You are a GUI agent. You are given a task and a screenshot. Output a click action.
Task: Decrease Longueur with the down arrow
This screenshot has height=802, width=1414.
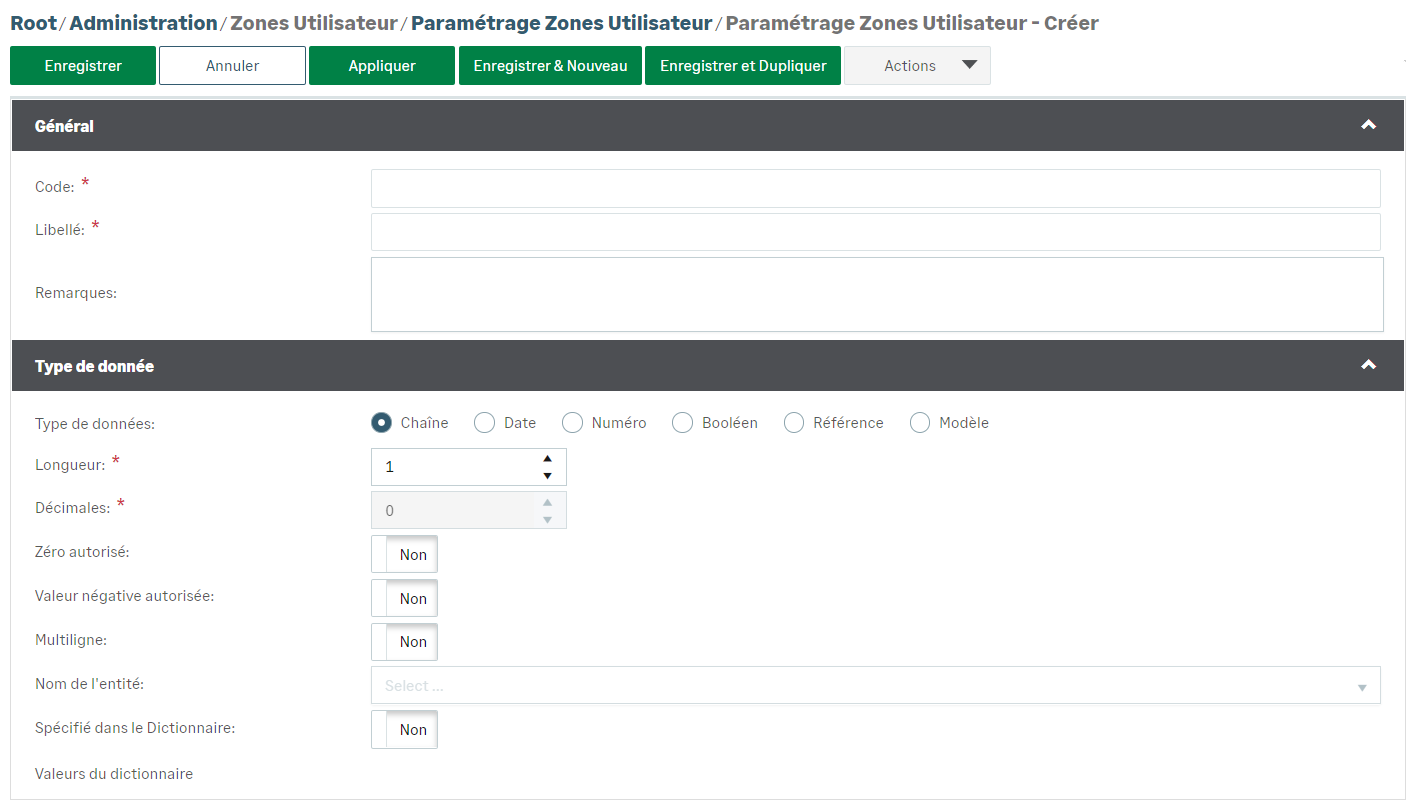[x=547, y=475]
